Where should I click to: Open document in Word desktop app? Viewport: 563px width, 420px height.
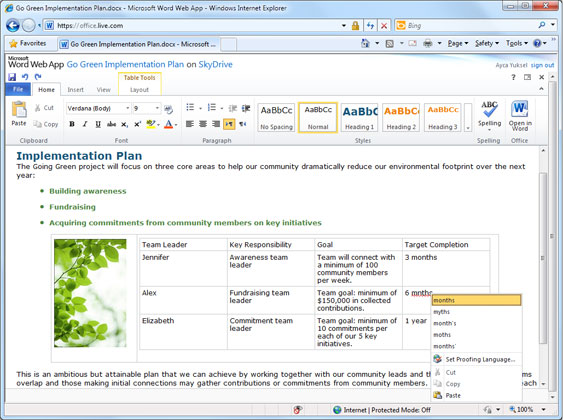520,116
